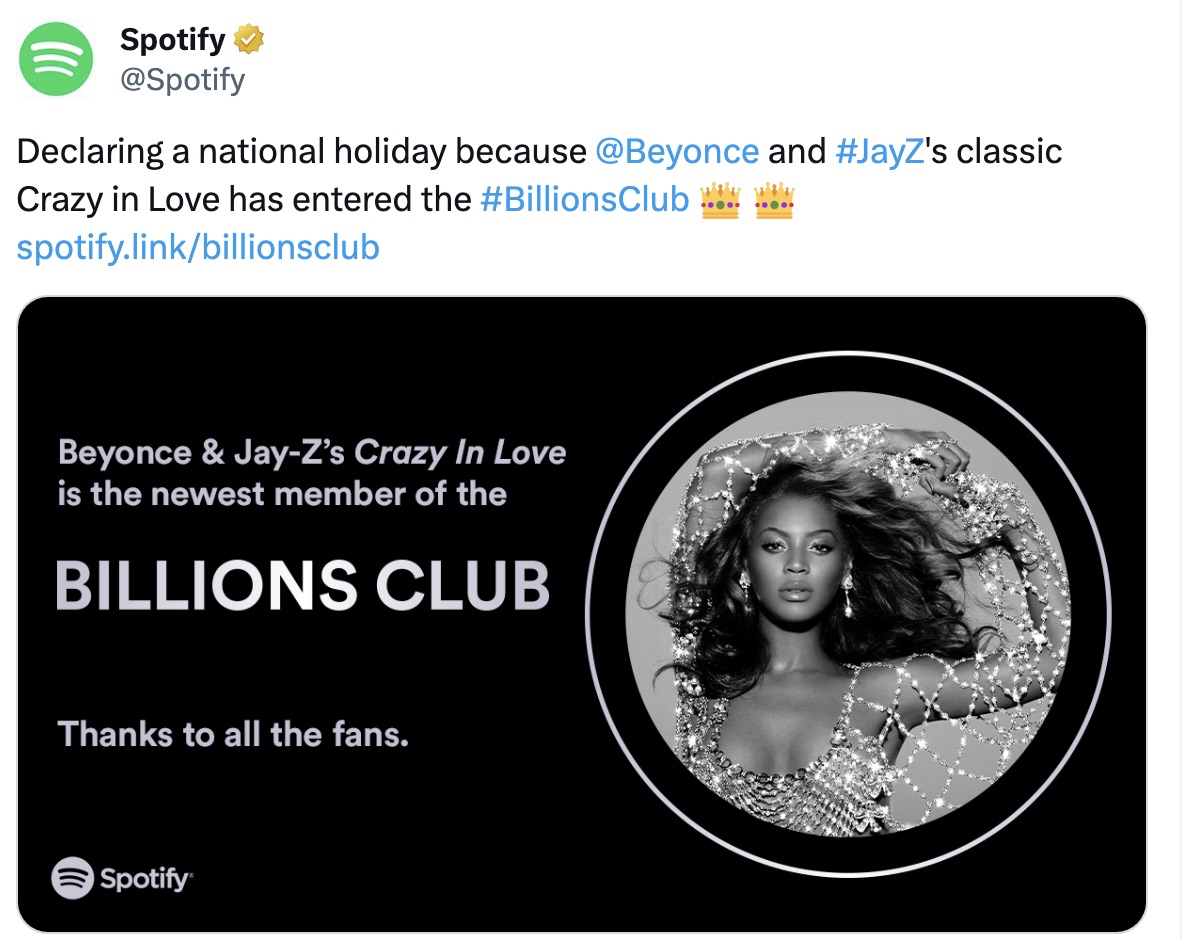The height and width of the screenshot is (940, 1191).
Task: Open the Spotify display name profile link
Action: [x=174, y=41]
